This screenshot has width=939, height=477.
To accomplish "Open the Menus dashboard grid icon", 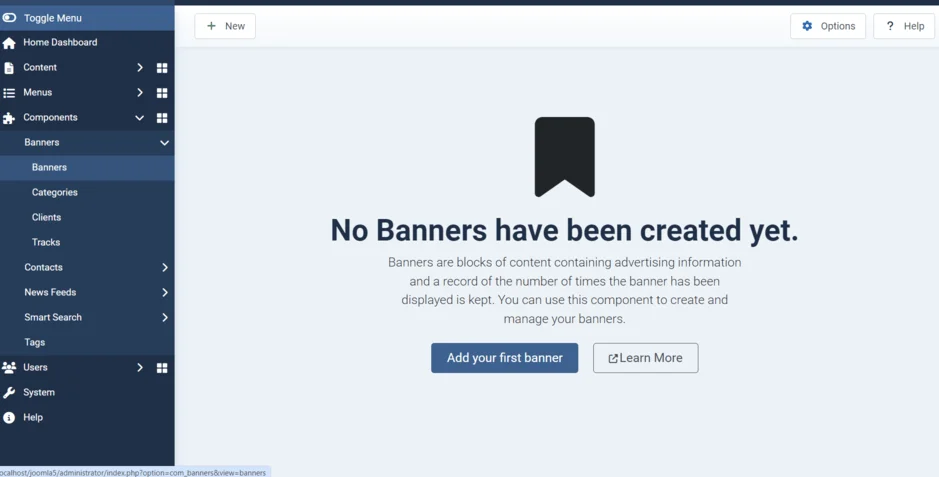I will point(162,93).
